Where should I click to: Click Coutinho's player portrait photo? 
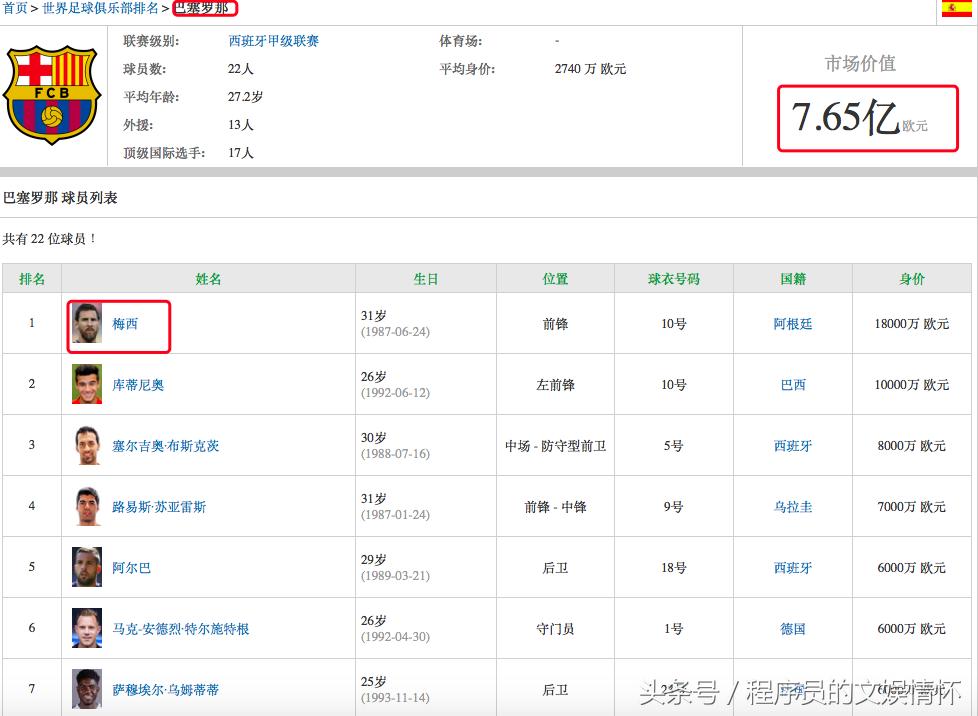pyautogui.click(x=88, y=383)
